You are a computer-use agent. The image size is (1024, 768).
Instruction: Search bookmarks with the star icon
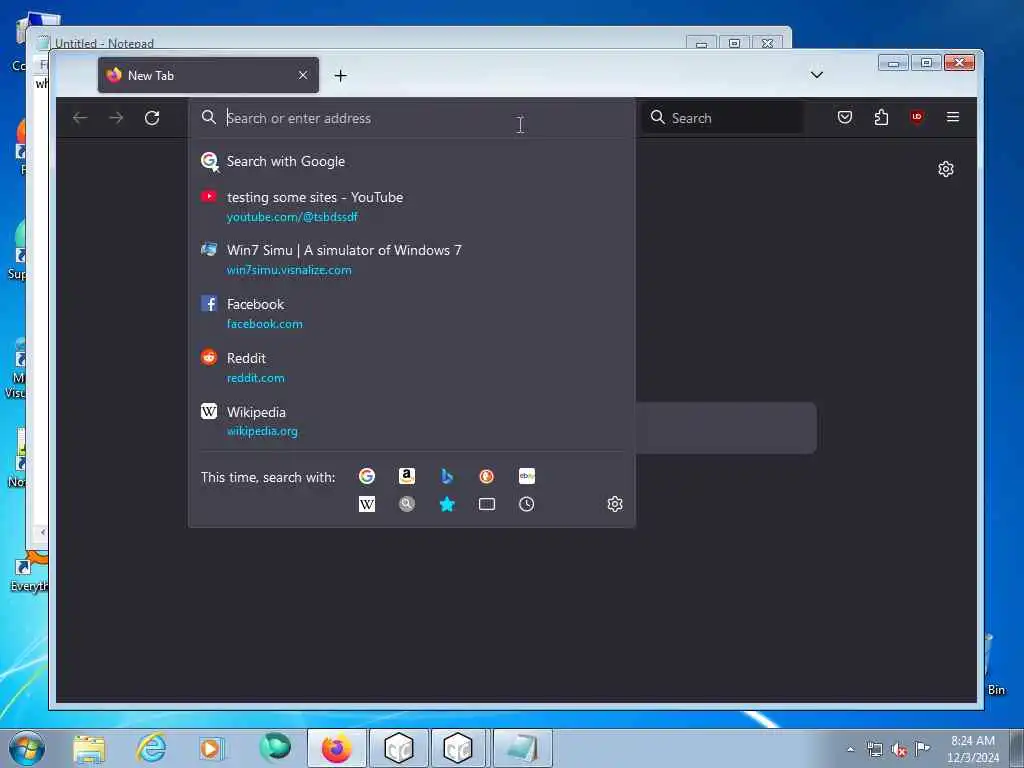click(447, 504)
